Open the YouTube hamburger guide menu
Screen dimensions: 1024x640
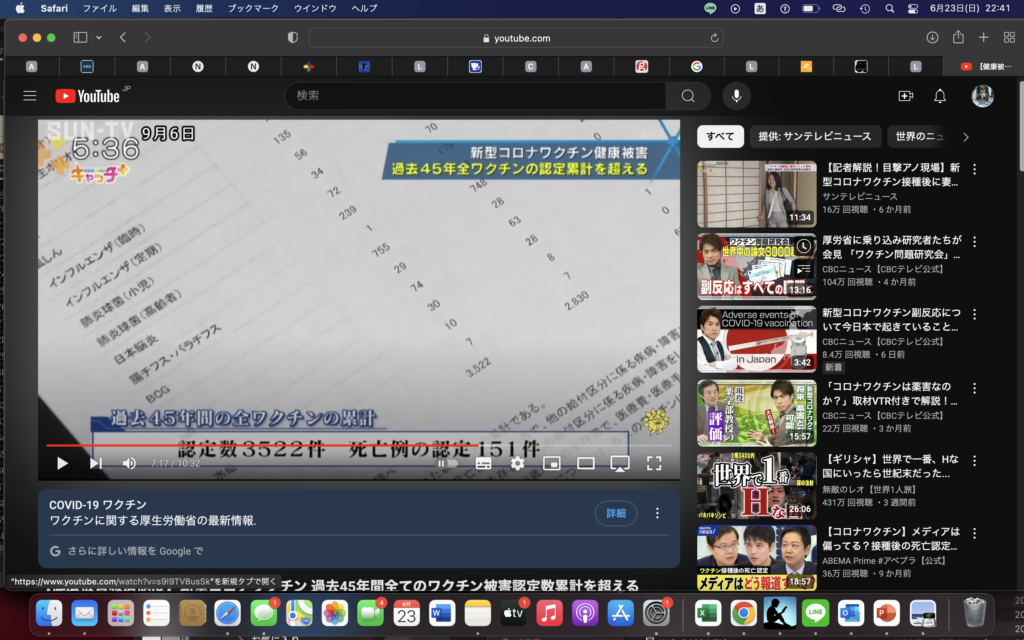click(30, 96)
